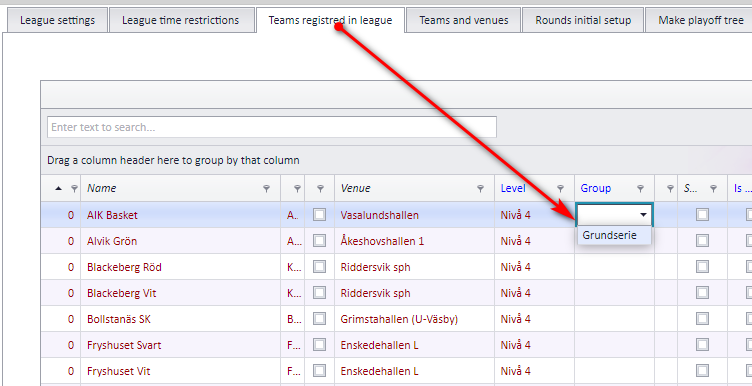Select the Bollstanäs SK name cell
Screen dimensions: 752x386
[x=180, y=319]
